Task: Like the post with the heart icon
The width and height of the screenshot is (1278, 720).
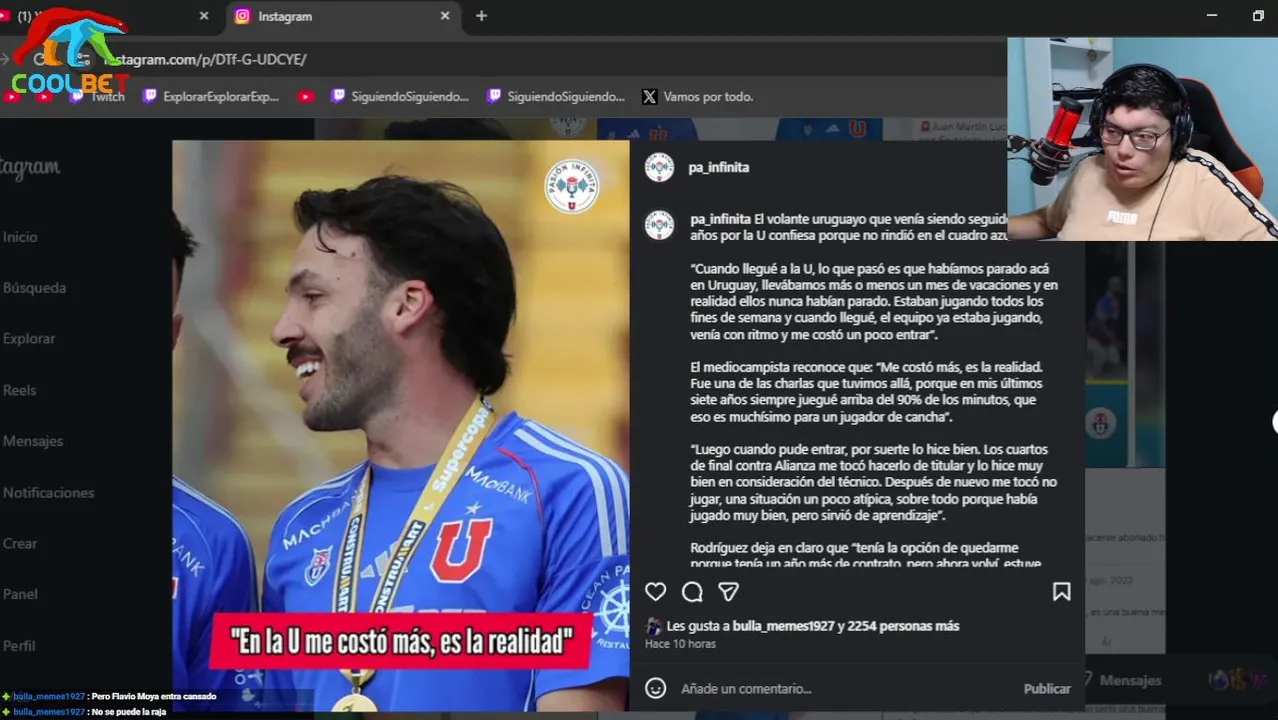Action: [655, 592]
